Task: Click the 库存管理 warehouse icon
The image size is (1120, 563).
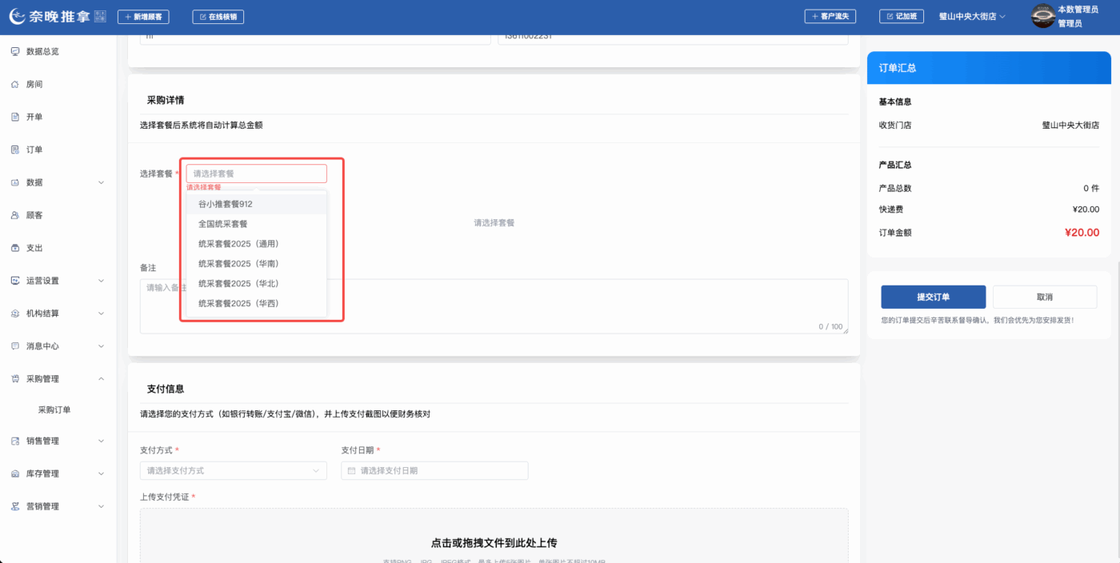Action: 15,474
